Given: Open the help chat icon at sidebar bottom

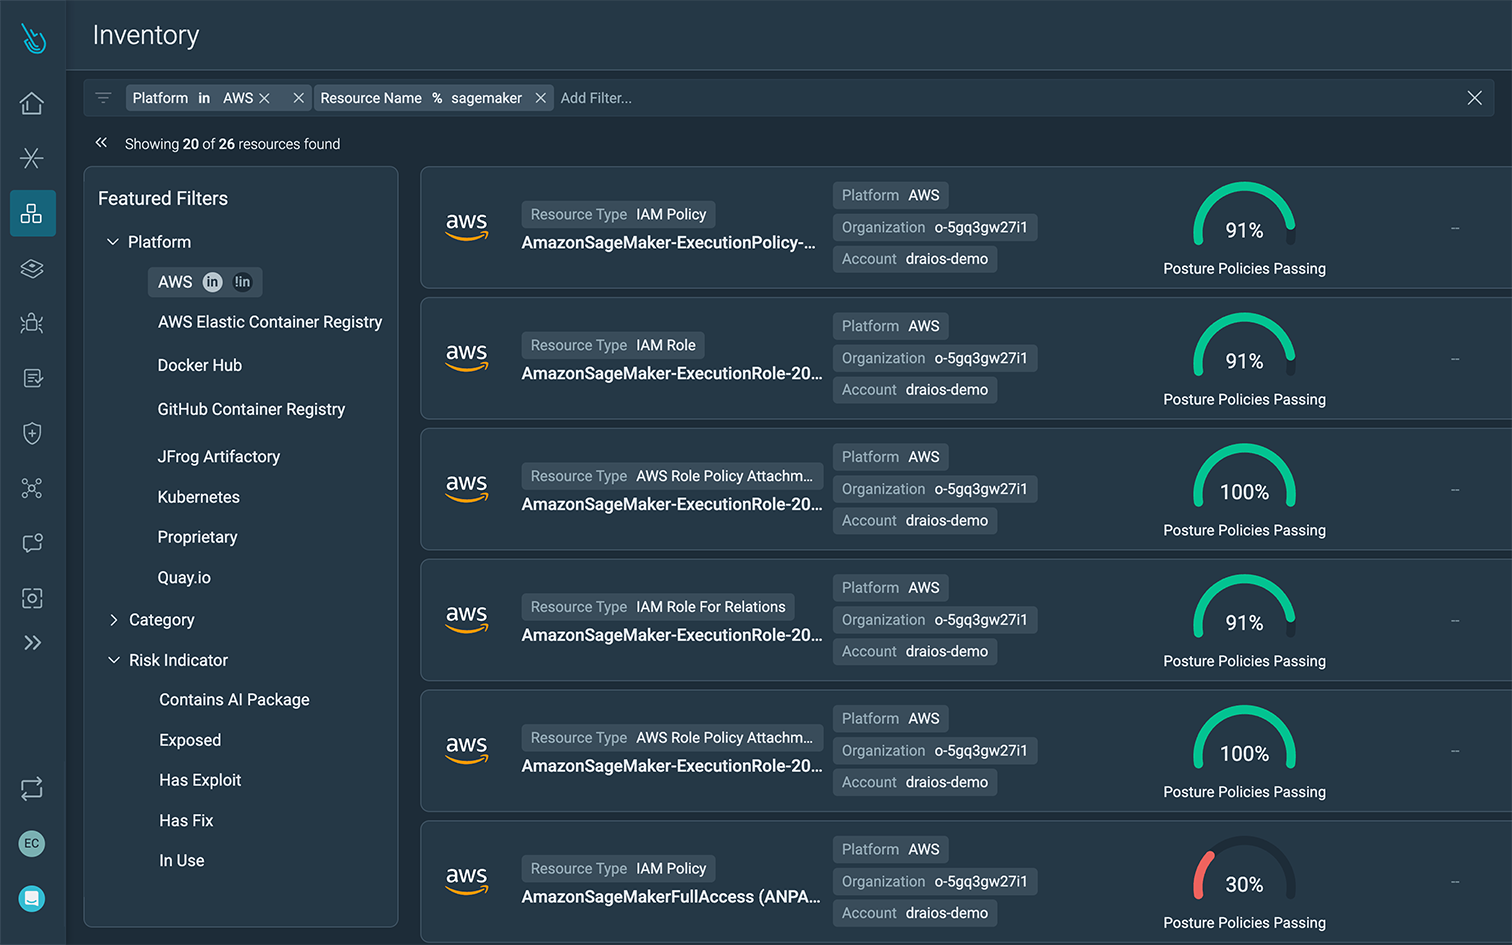Looking at the screenshot, I should [x=32, y=899].
